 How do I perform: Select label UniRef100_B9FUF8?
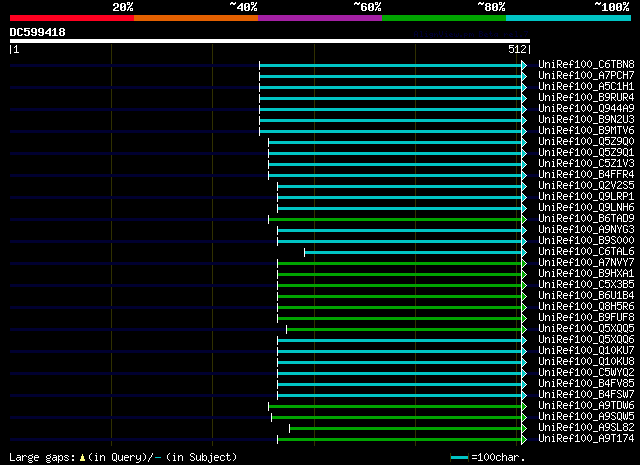(586, 318)
